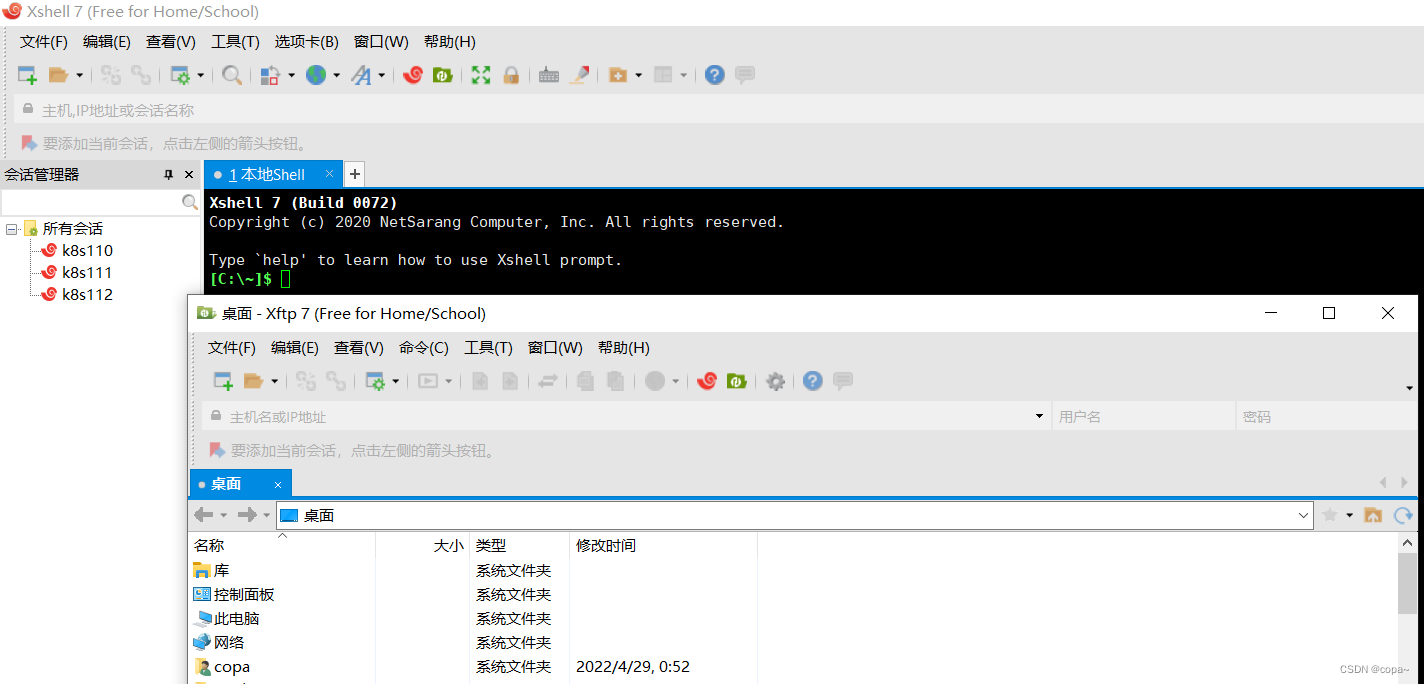The width and height of the screenshot is (1424, 684).
Task: Open the Xftp home directory icon
Action: (x=1373, y=514)
